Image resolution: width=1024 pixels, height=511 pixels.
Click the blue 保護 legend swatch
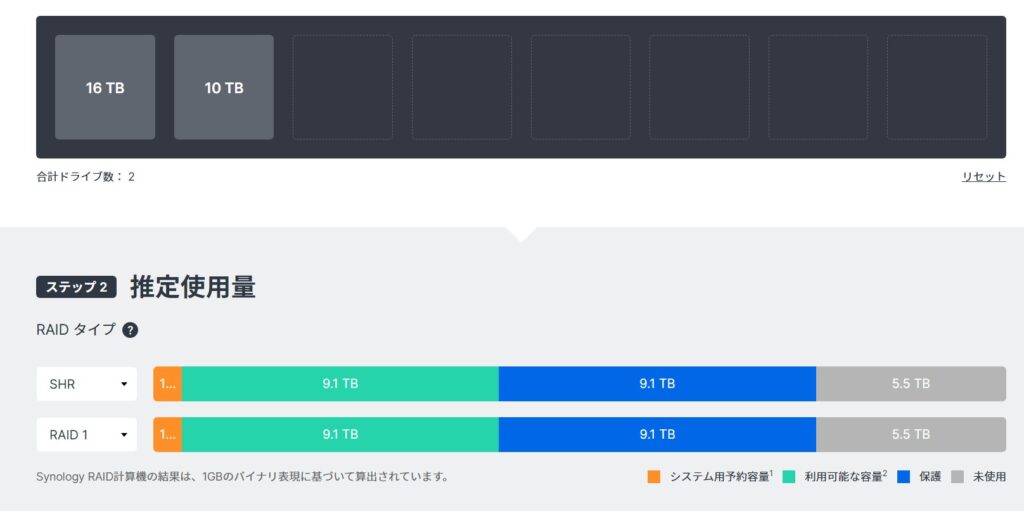pos(904,477)
